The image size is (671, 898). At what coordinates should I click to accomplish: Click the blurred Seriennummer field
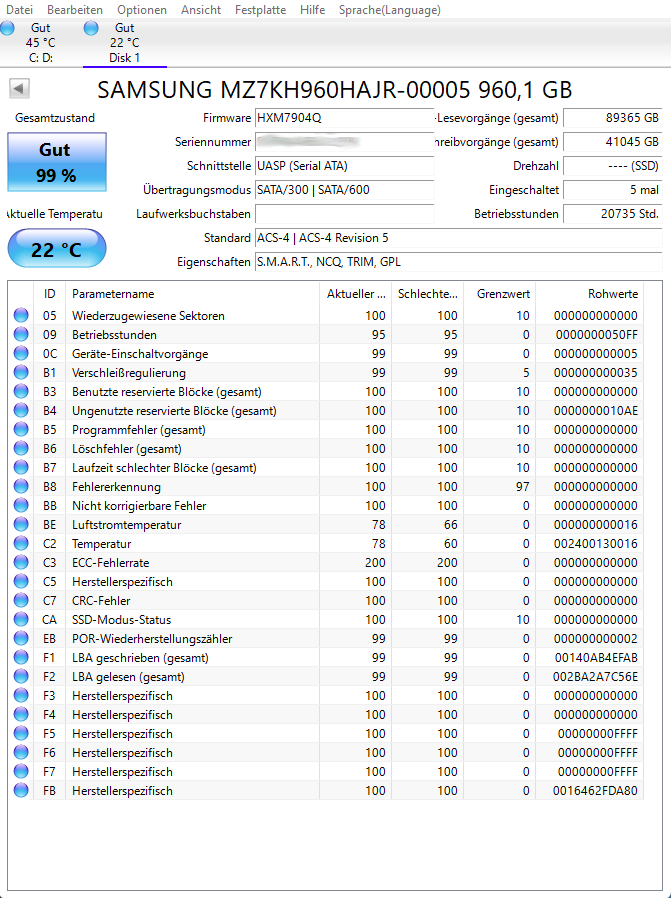[344, 142]
